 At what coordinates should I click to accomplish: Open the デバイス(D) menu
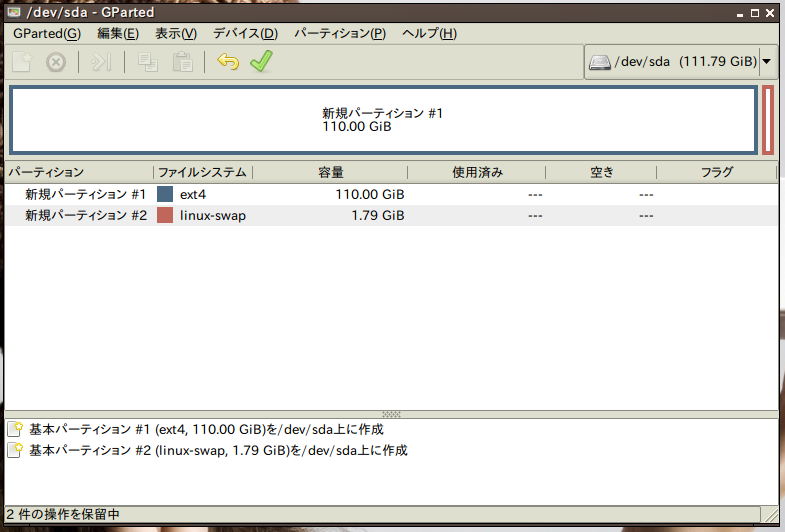point(245,34)
